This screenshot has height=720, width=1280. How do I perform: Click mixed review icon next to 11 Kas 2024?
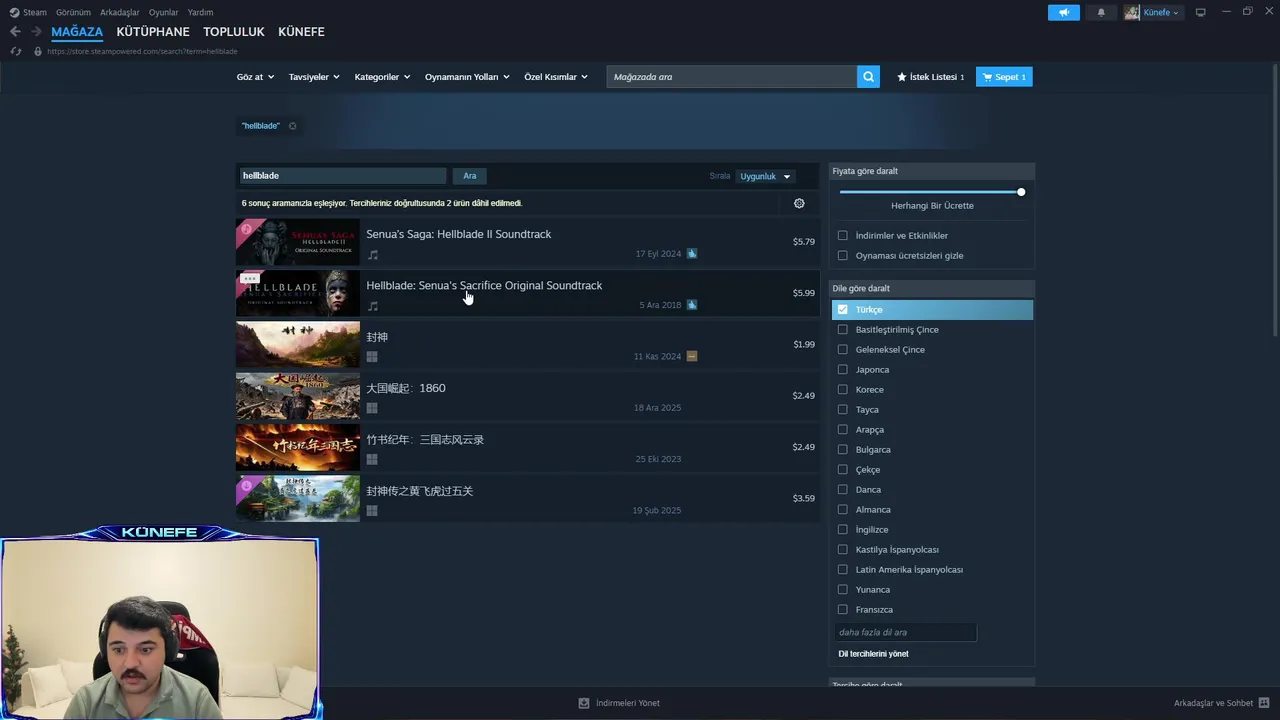coord(691,356)
